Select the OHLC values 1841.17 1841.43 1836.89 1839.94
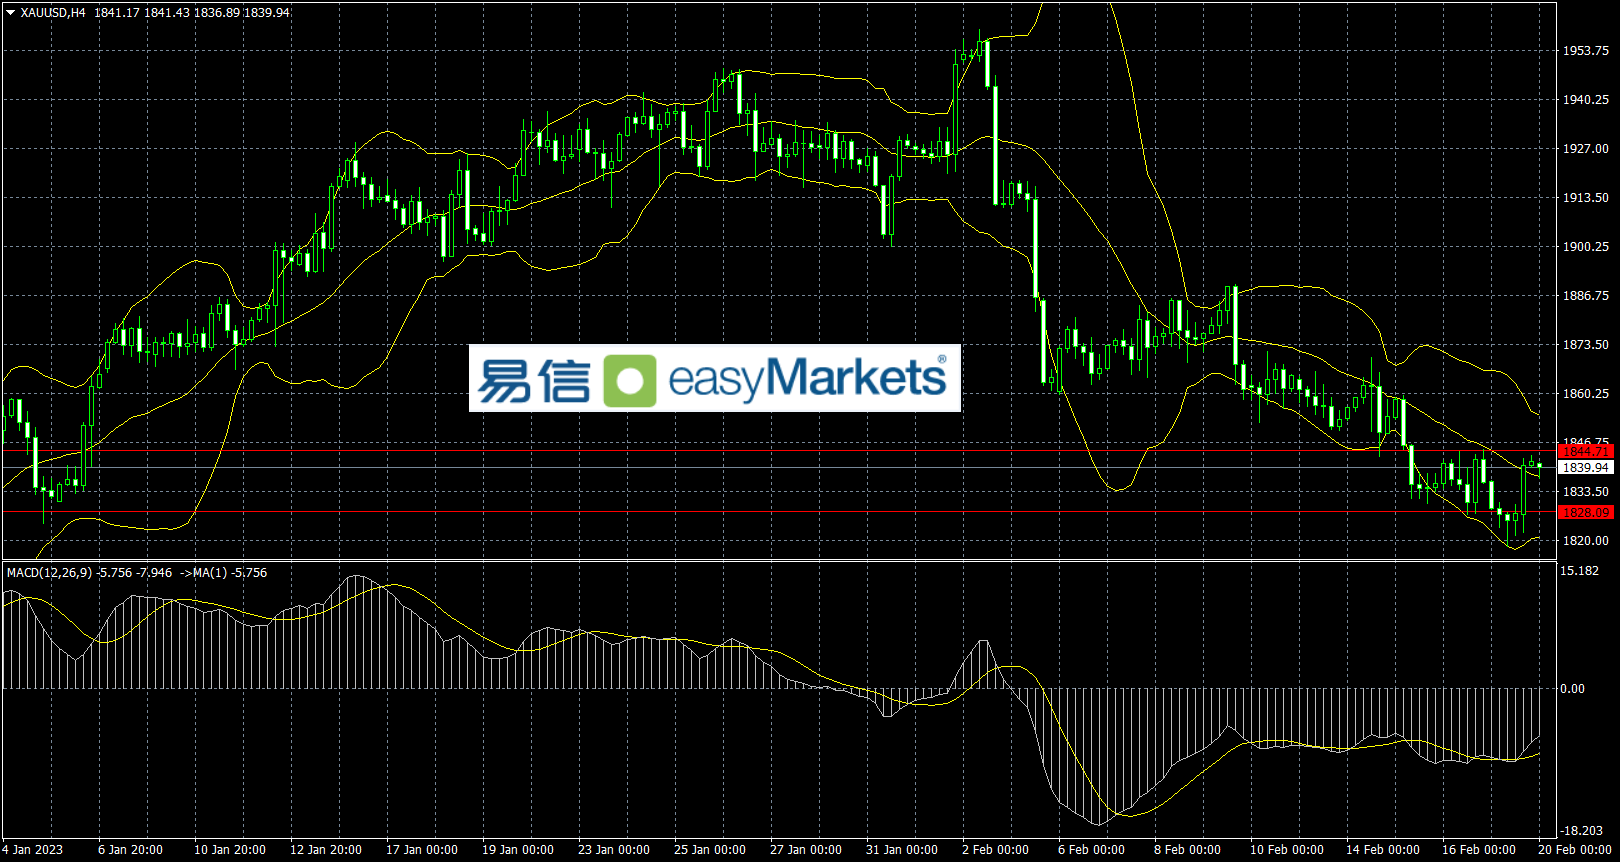This screenshot has height=862, width=1620. click(x=193, y=13)
